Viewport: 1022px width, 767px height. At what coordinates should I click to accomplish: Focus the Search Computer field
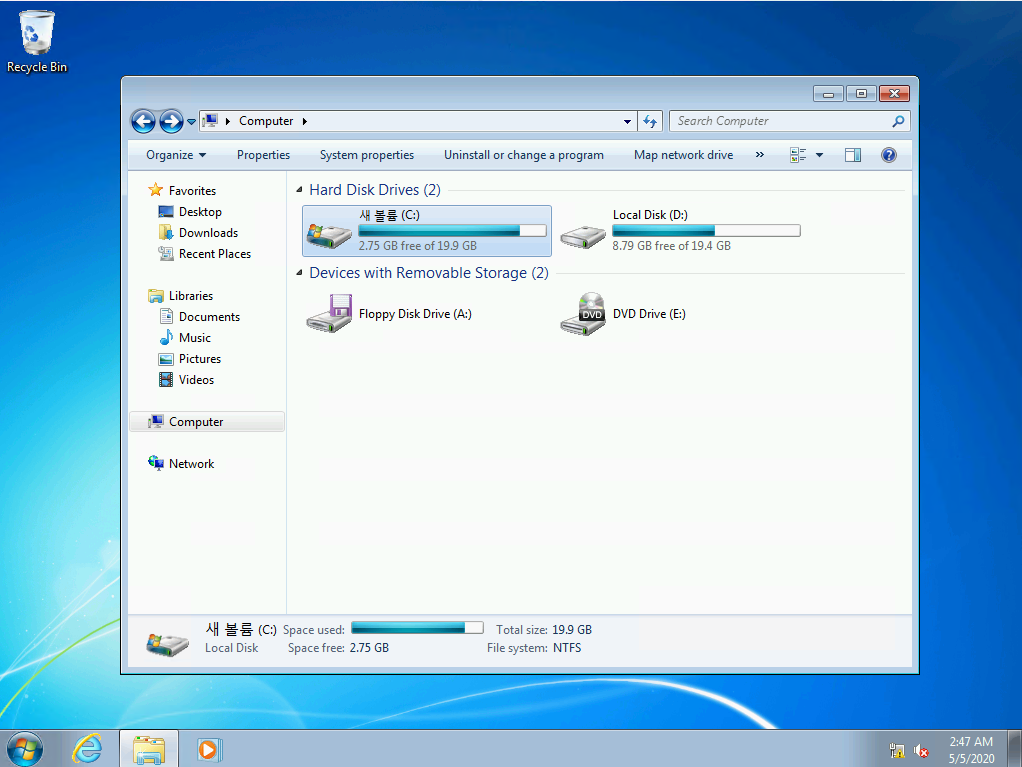click(782, 121)
